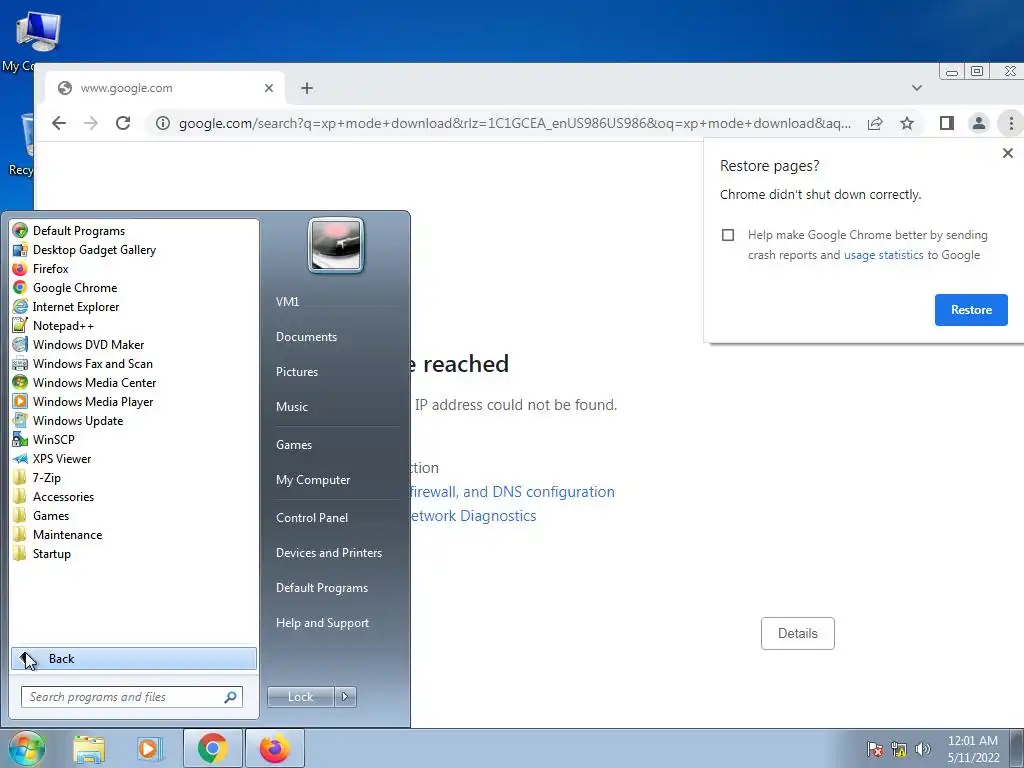Open Windows Update
The image size is (1024, 768).
click(x=68, y=420)
